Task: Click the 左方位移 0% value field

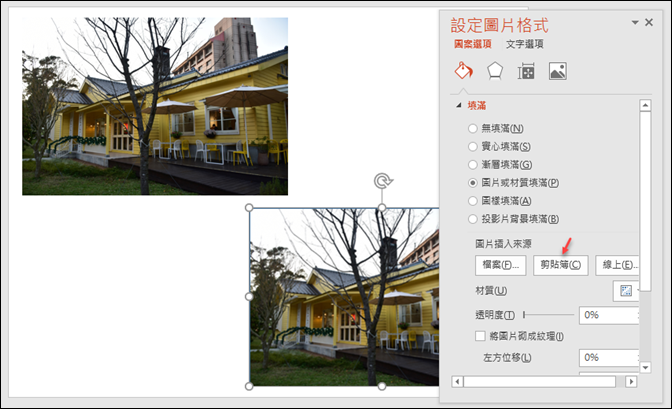Action: tap(609, 358)
